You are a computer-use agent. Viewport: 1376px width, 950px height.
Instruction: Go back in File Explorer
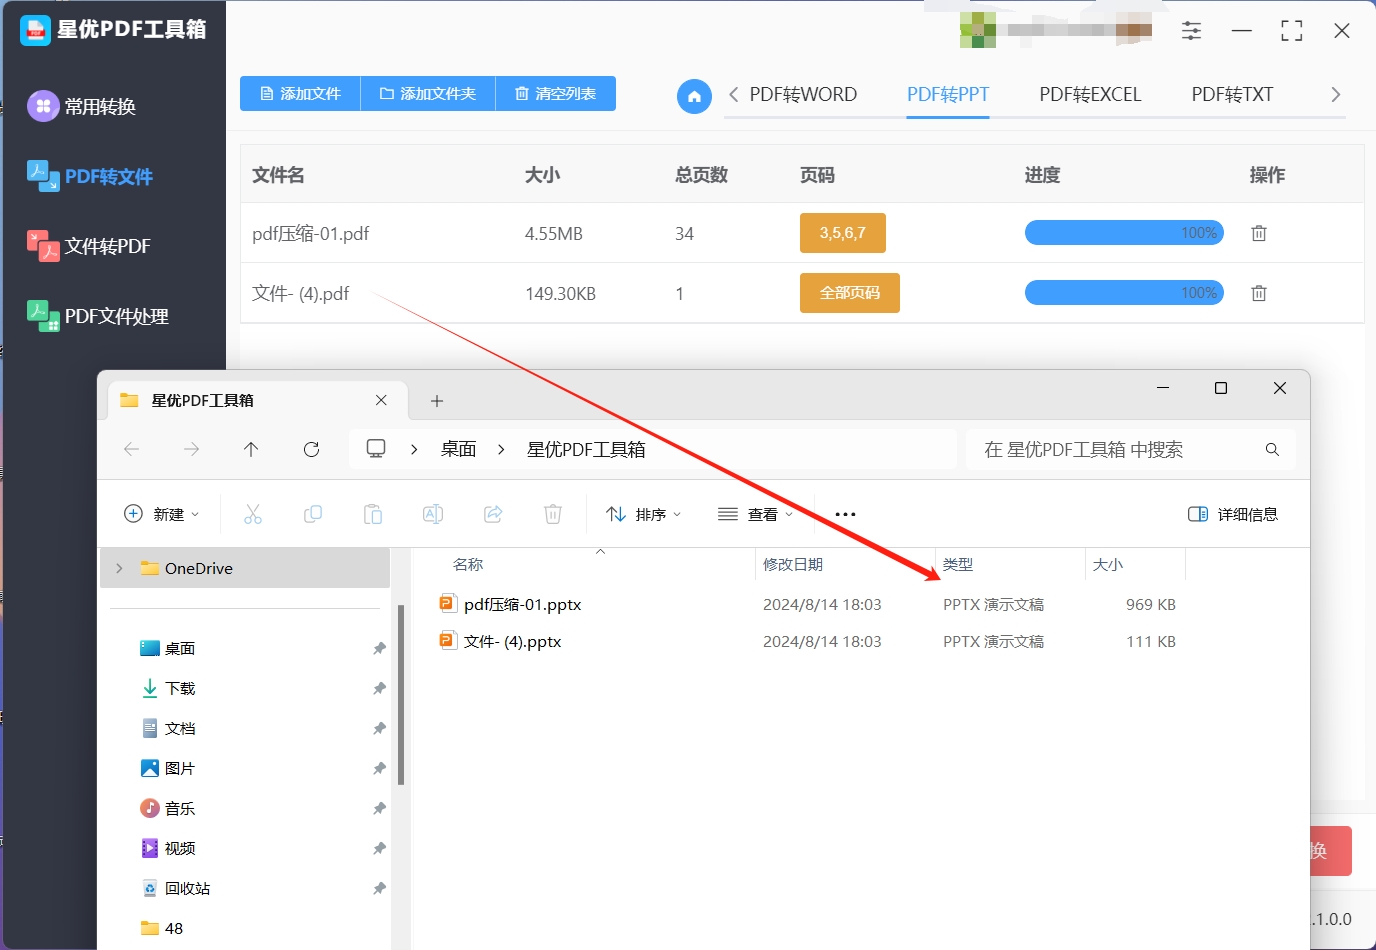[x=131, y=449]
